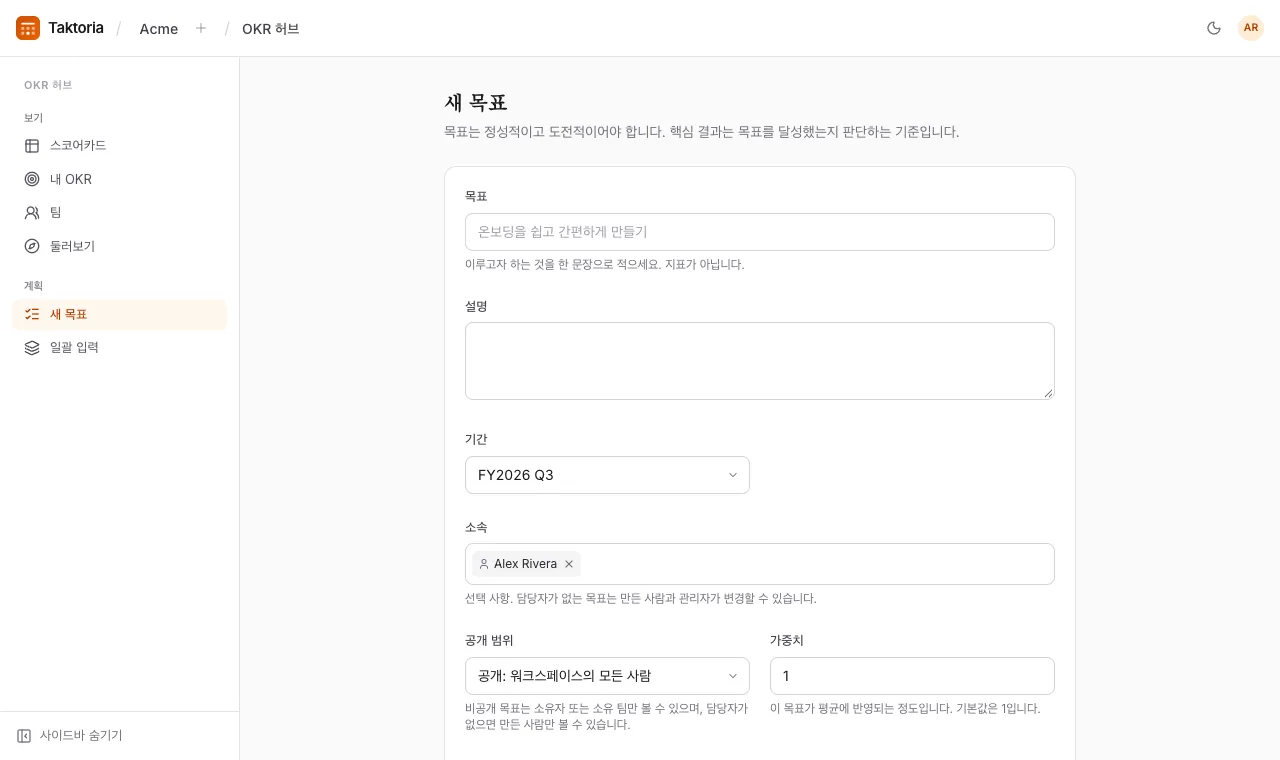The image size is (1280, 760).
Task: Click OKR 허브 breadcrumb
Action: [271, 29]
